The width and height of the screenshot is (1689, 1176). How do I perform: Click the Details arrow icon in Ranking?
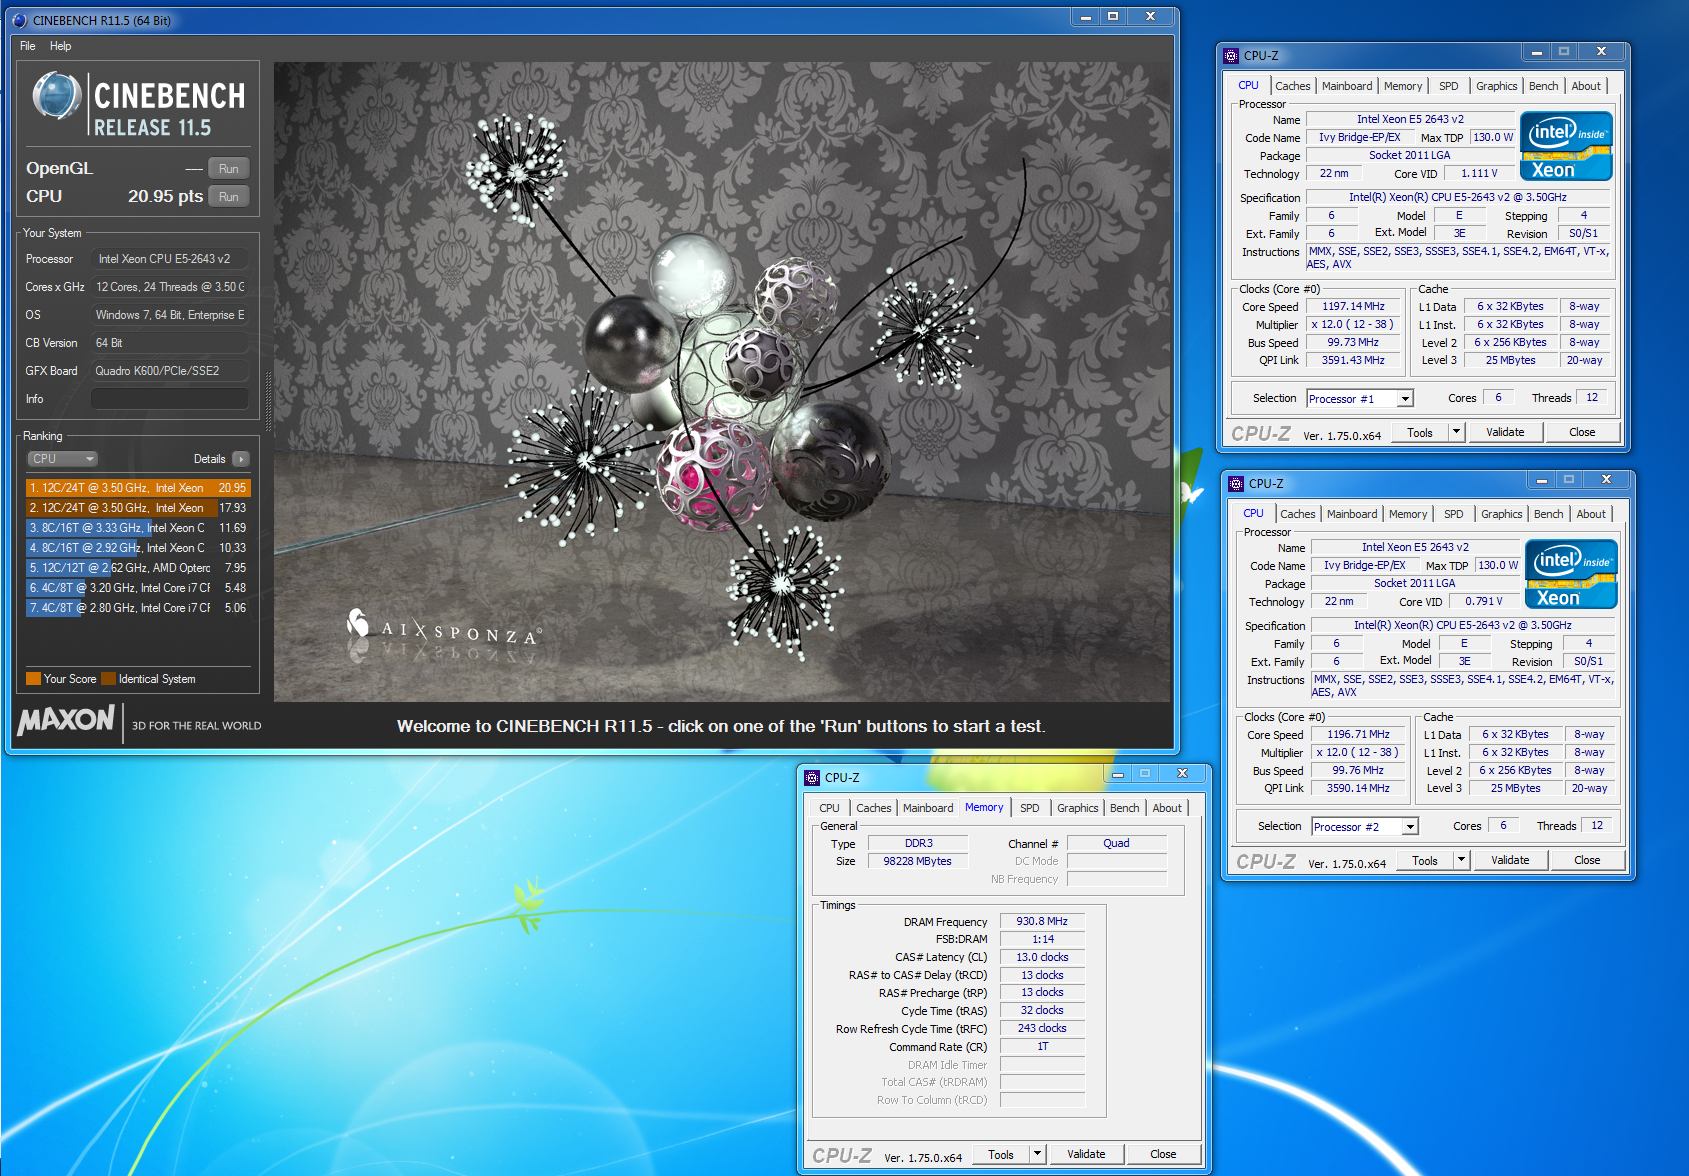pos(240,459)
